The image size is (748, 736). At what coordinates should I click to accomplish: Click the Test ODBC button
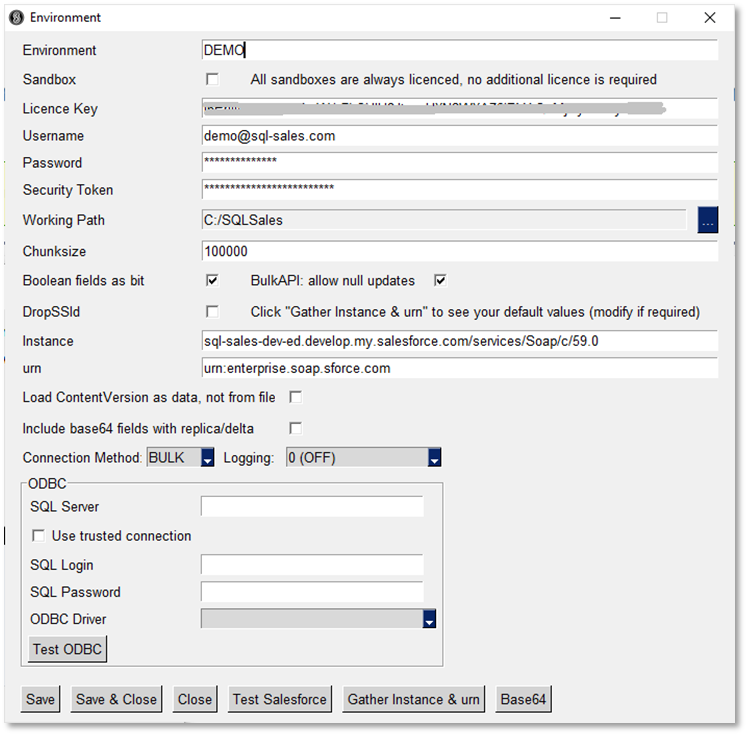pos(67,649)
